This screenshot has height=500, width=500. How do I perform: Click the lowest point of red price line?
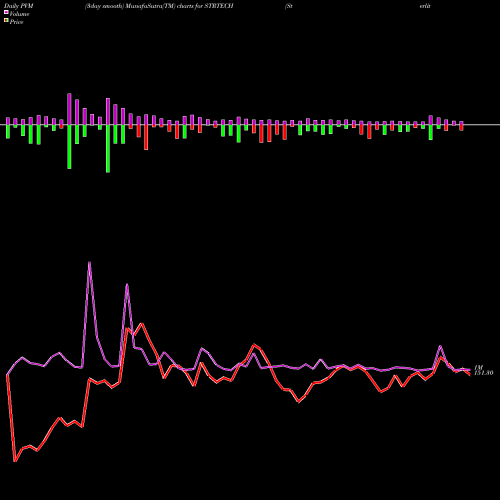15,461
